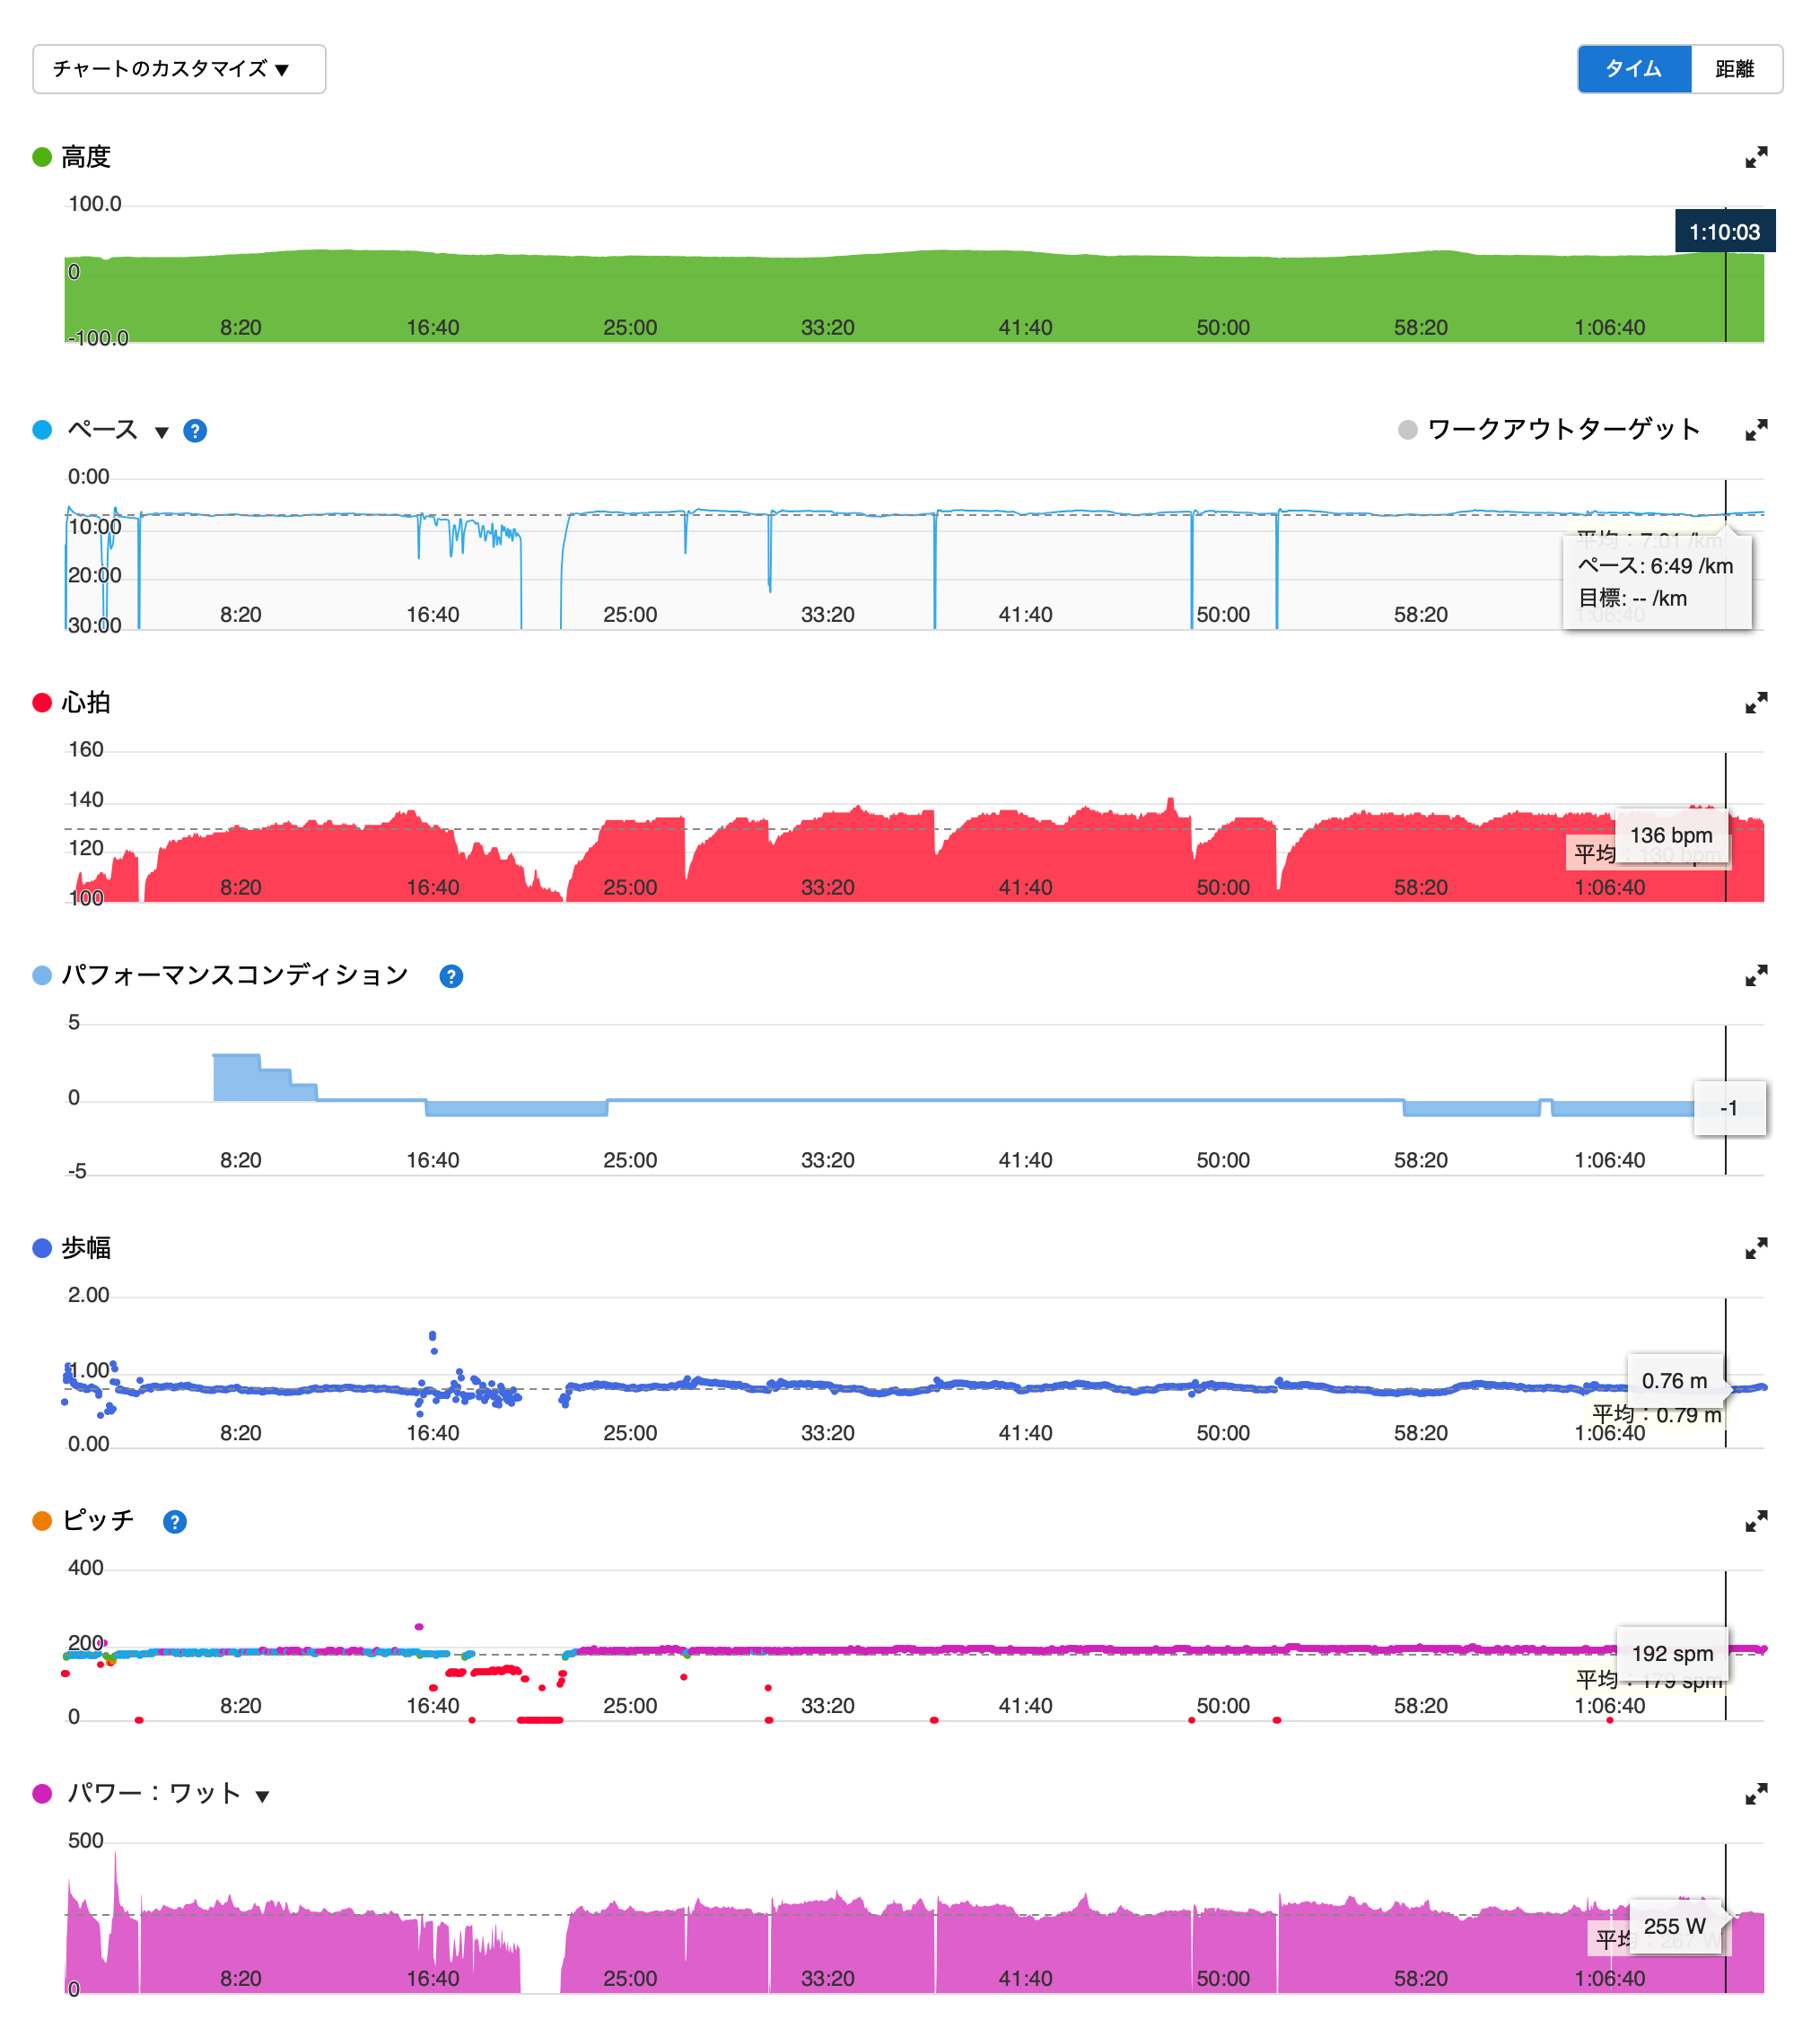Open the ペース metric dropdown arrow
This screenshot has height=2028, width=1820.
pos(162,433)
